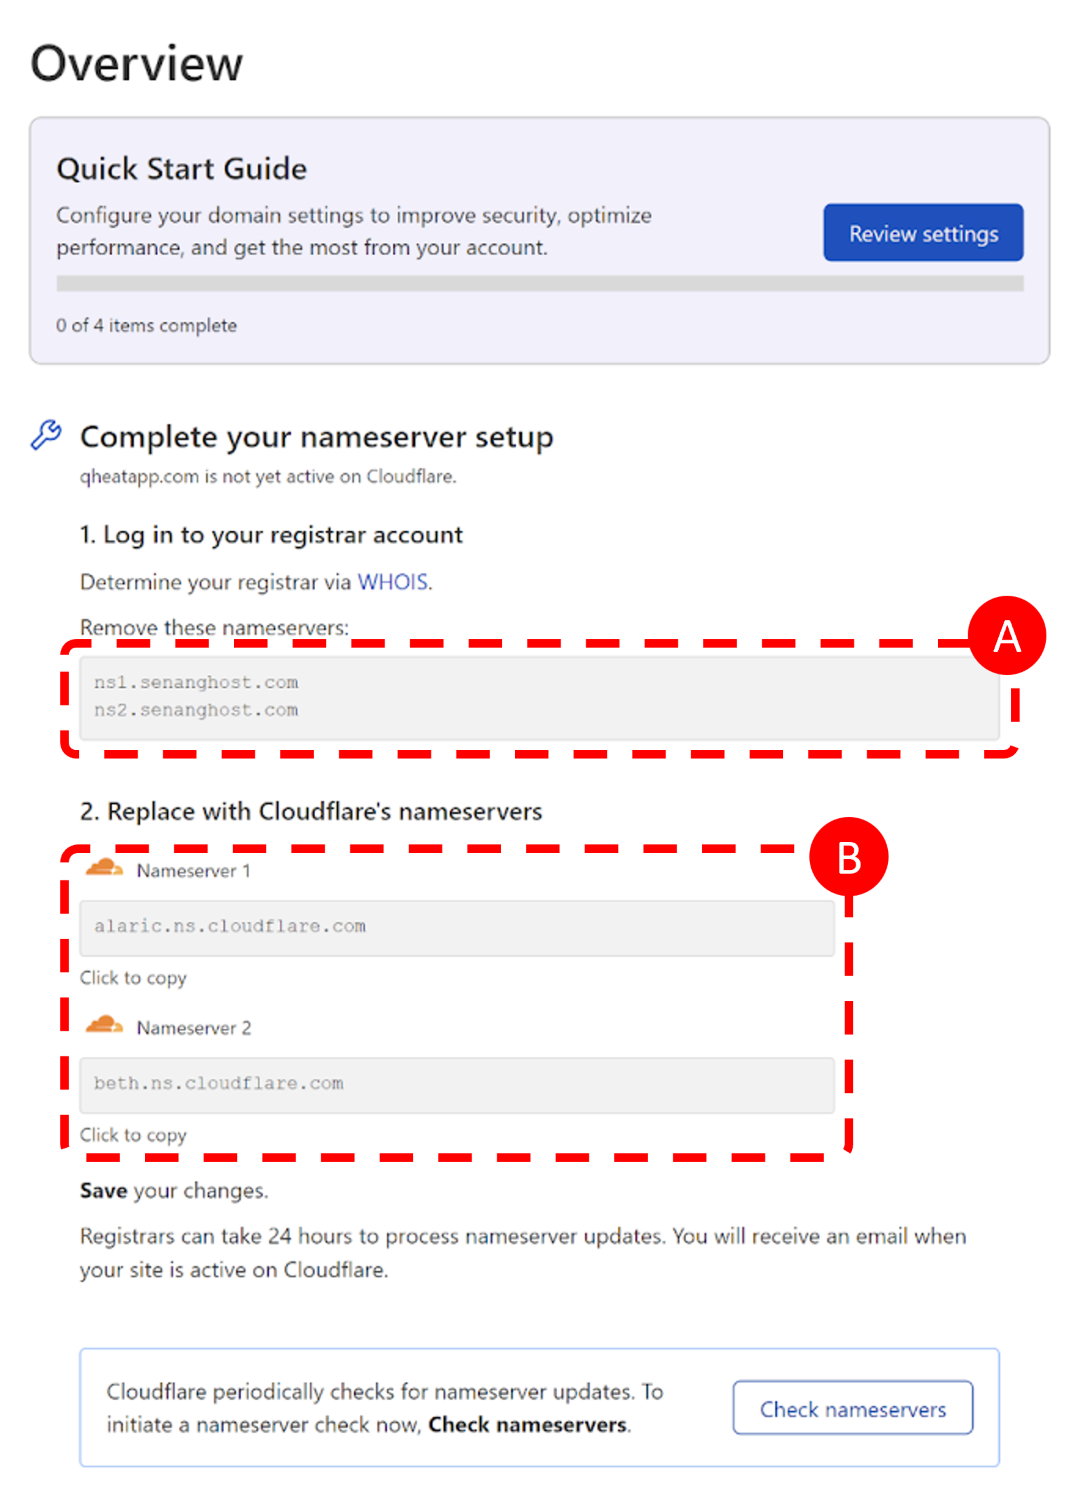Click the red circle B annotation marker
This screenshot has width=1080, height=1508.
(849, 858)
